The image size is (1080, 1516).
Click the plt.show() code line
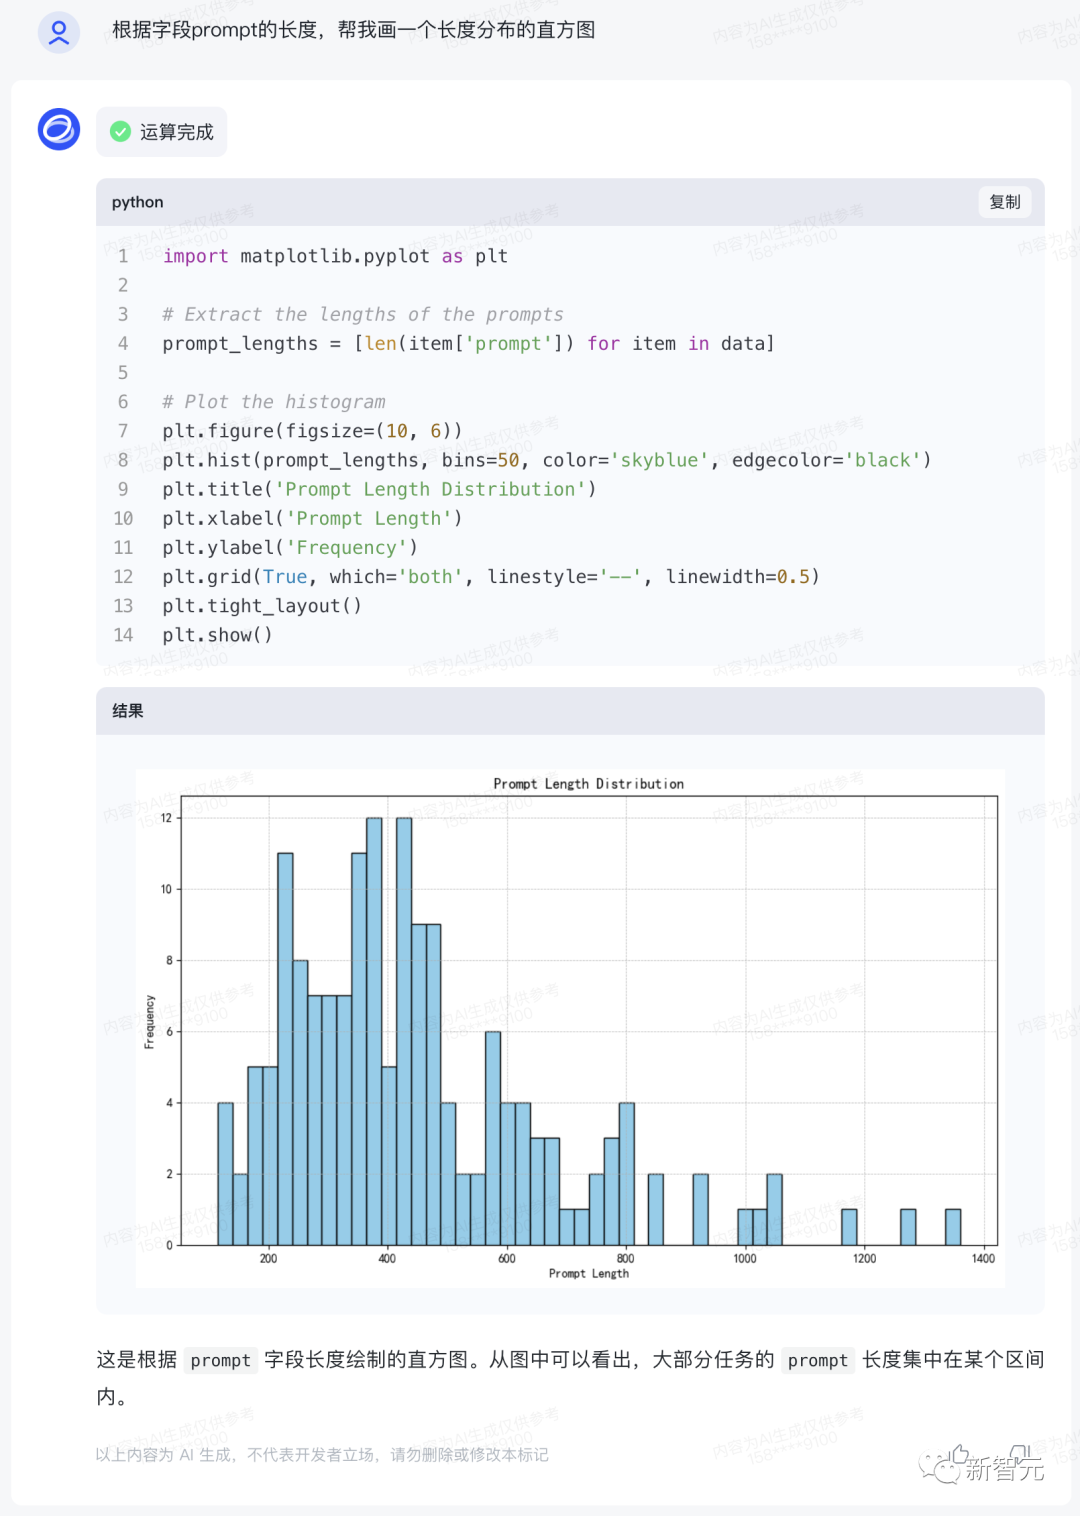tap(217, 635)
